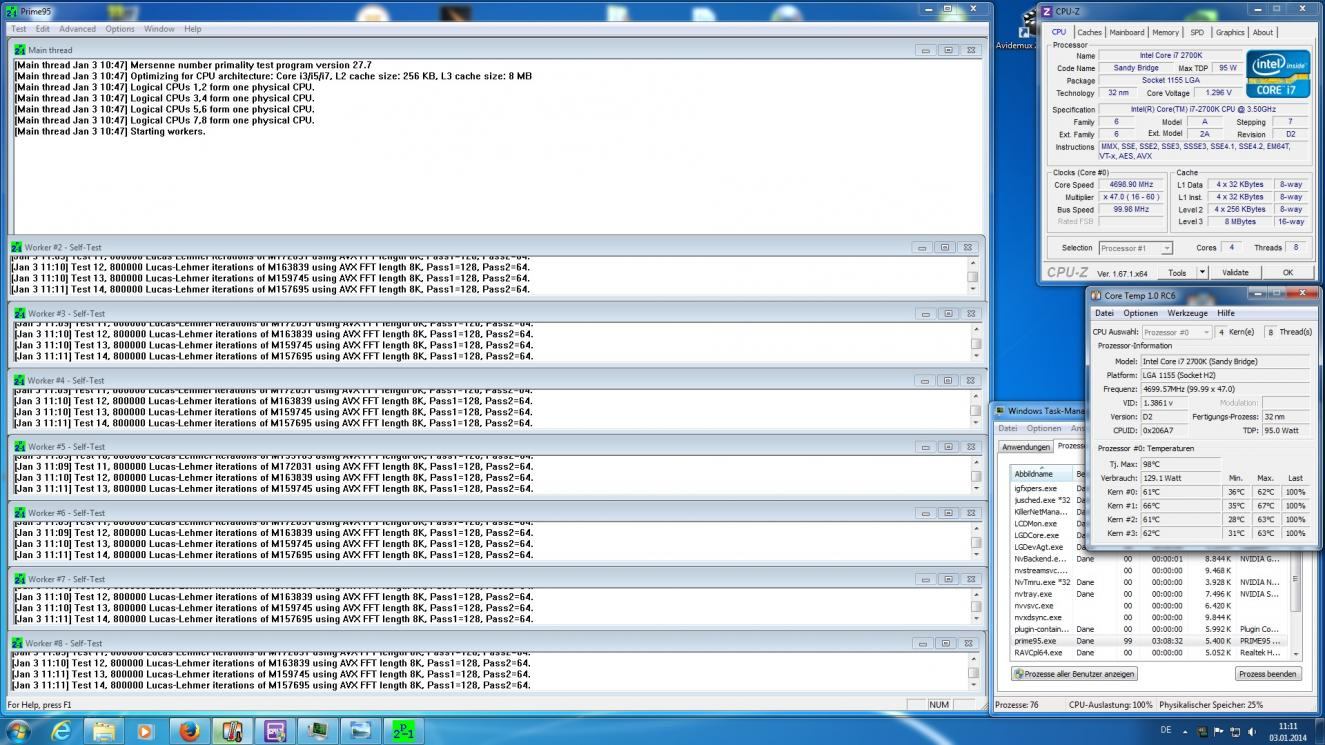The height and width of the screenshot is (745, 1325).
Task: Click the Tools button in CPU-Z
Action: coord(1178,272)
